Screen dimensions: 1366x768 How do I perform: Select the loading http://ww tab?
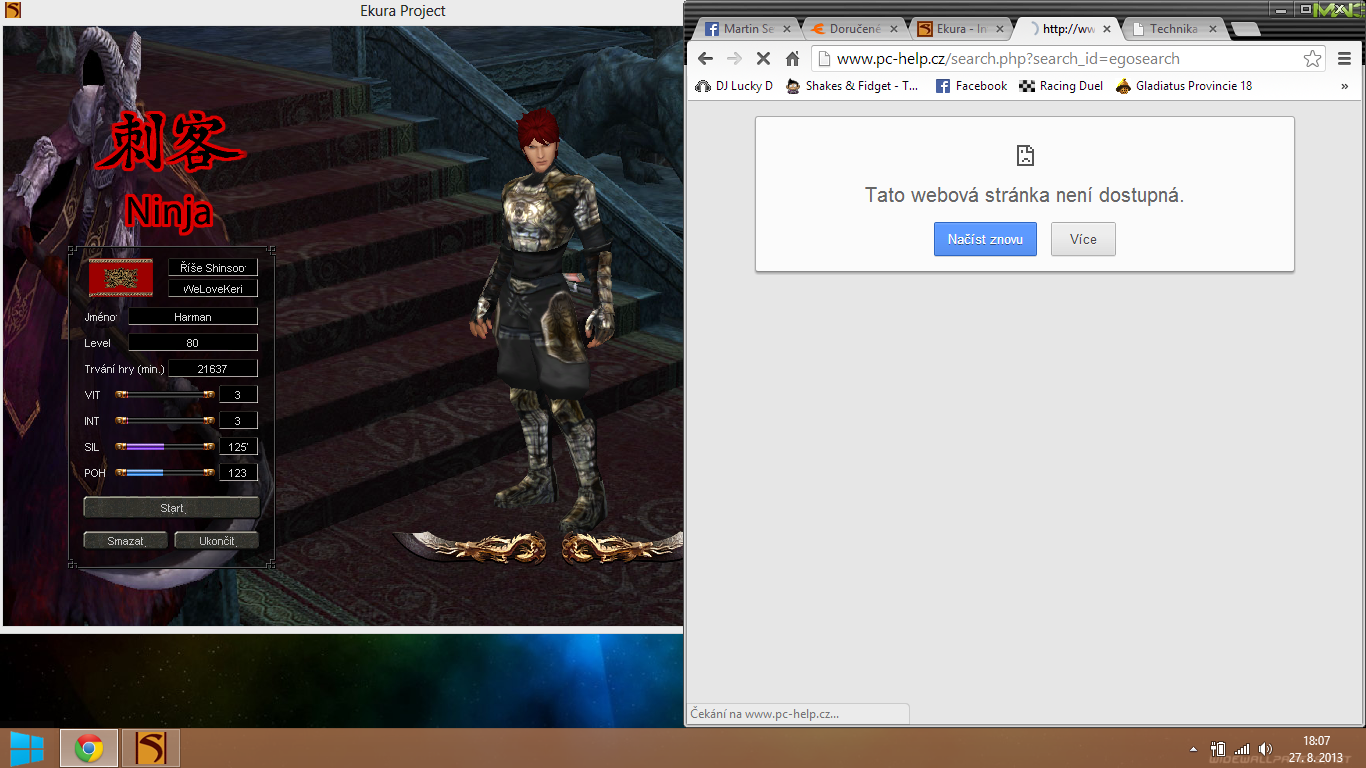point(1066,29)
